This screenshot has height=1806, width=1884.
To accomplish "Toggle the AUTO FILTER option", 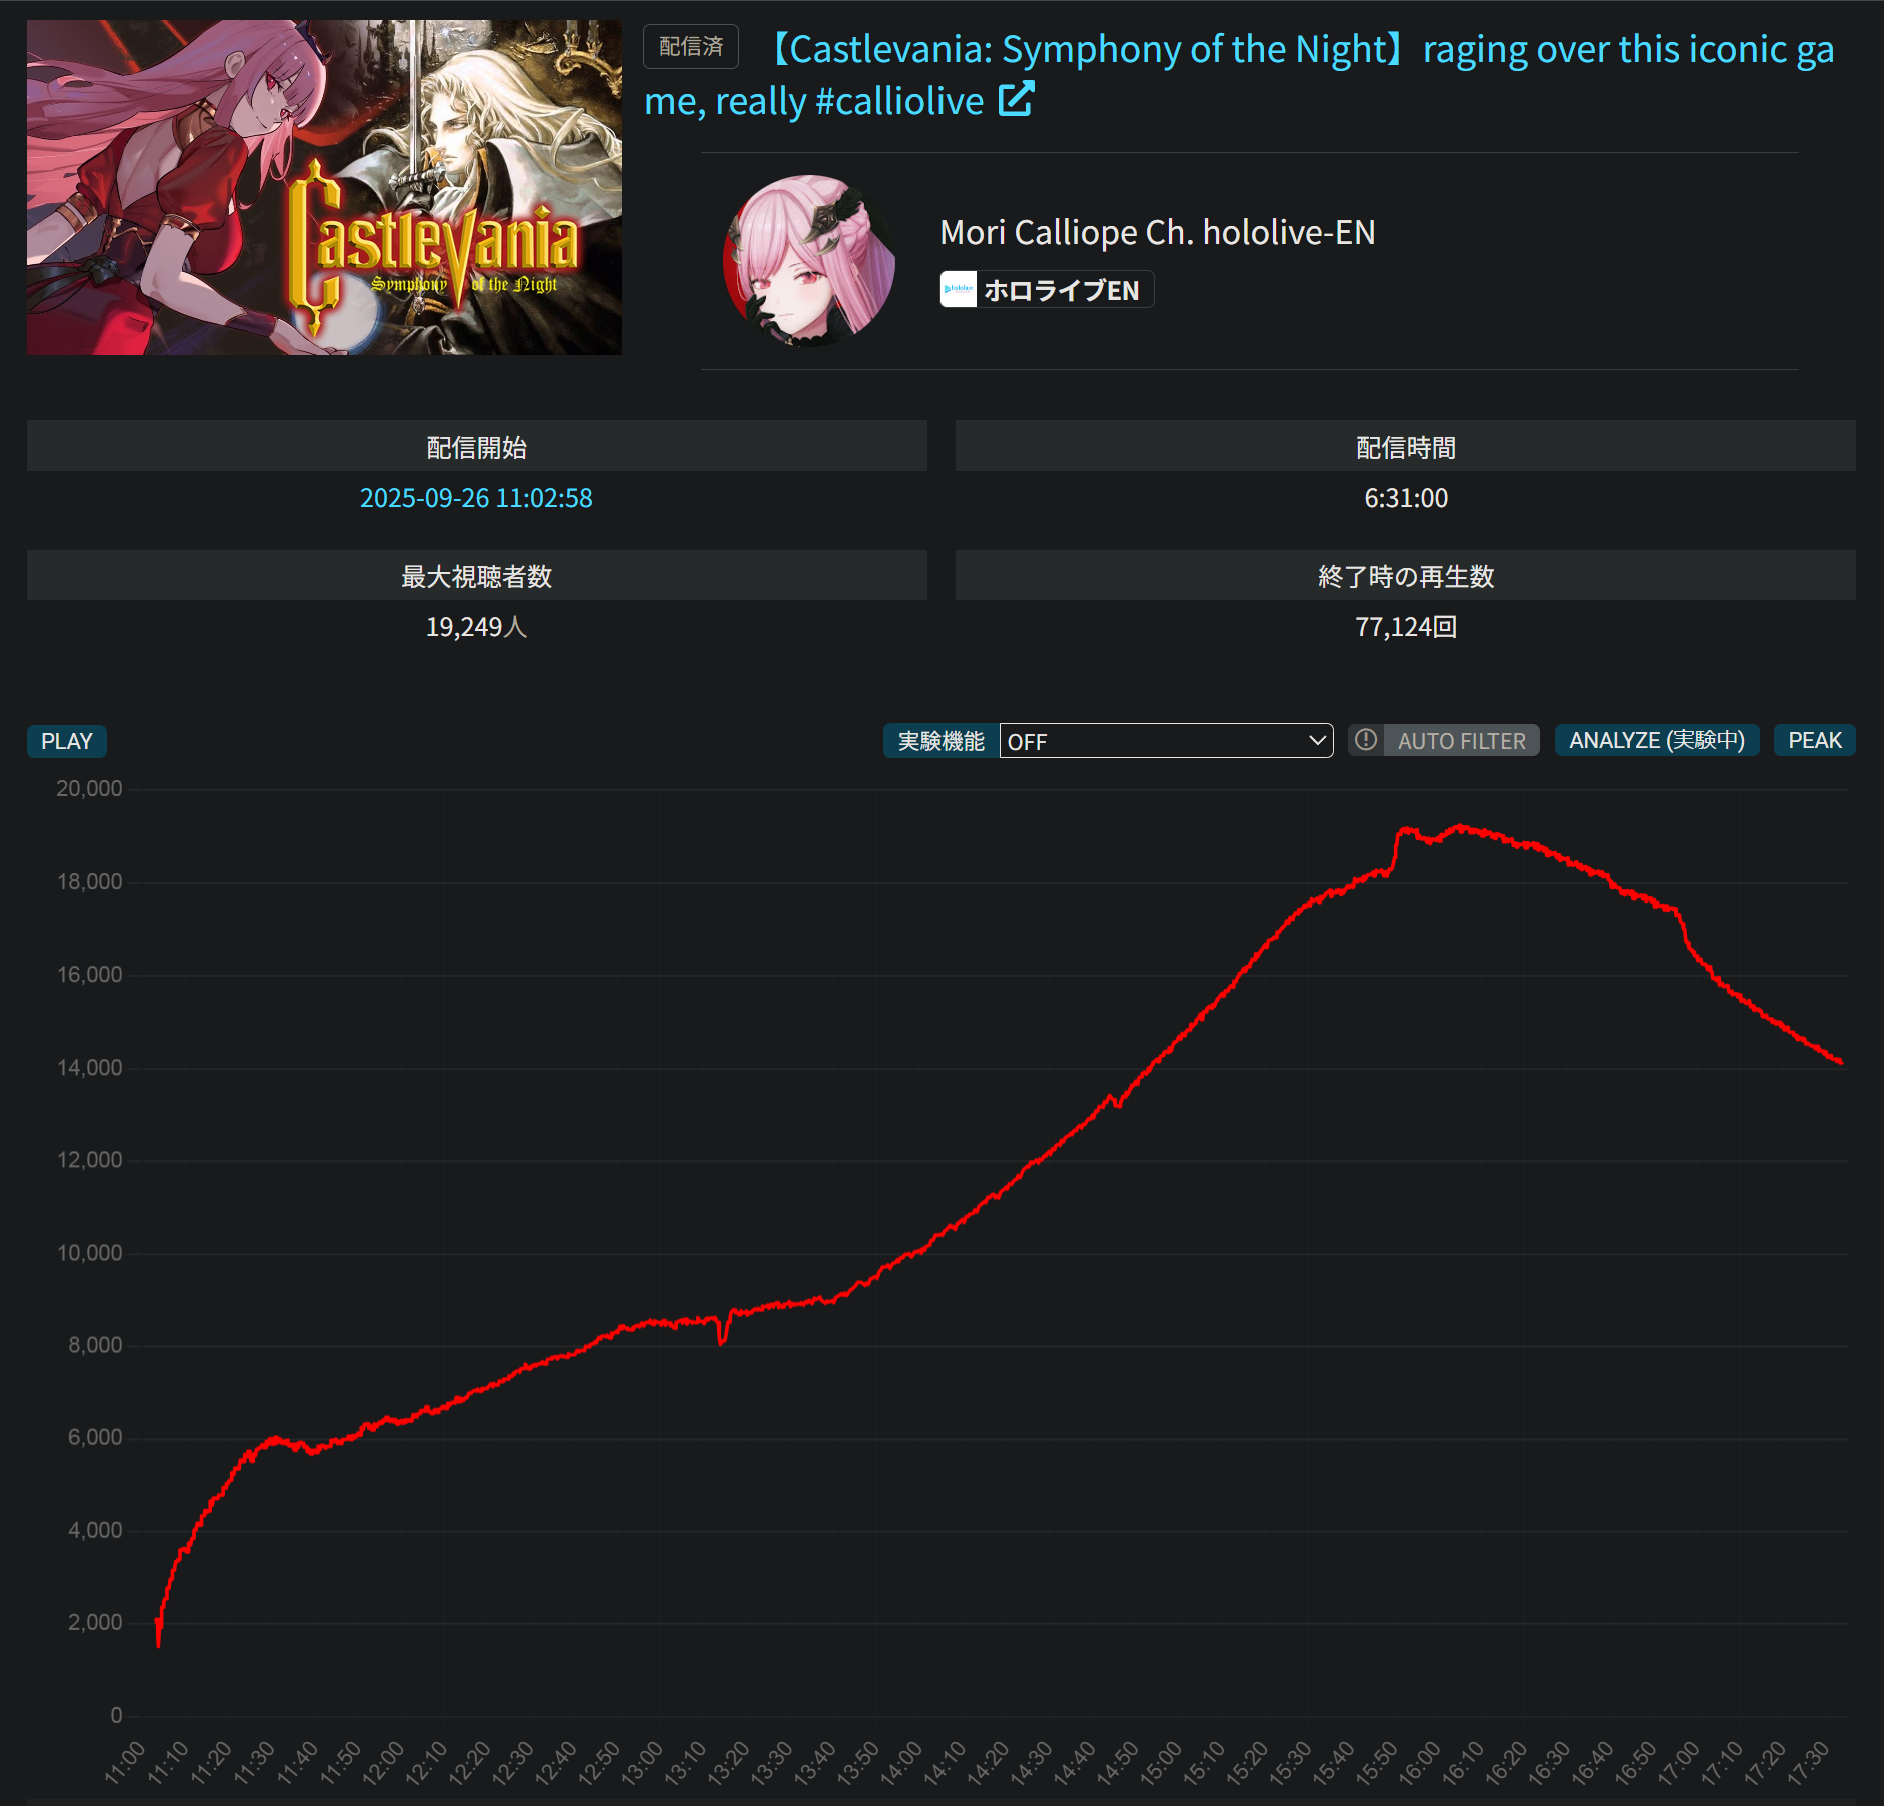I will [x=1461, y=740].
